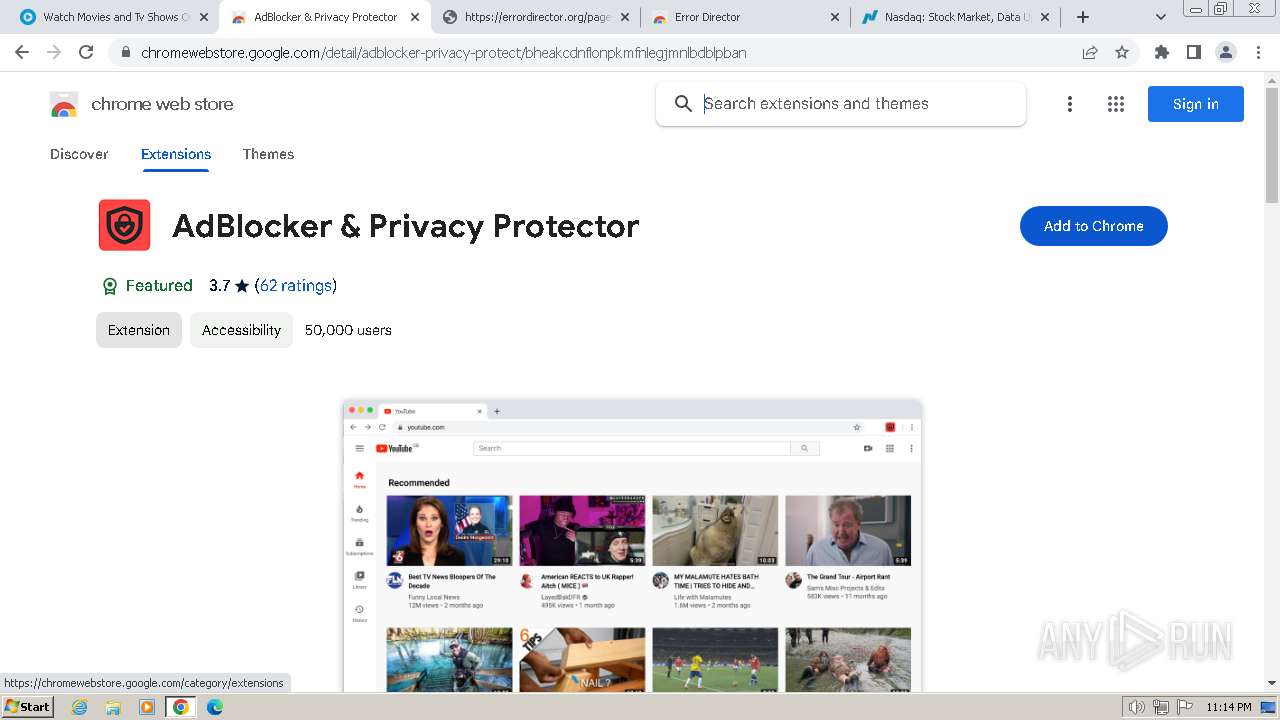Switch to the Error Director tab
This screenshot has width=1280, height=720.
[746, 17]
